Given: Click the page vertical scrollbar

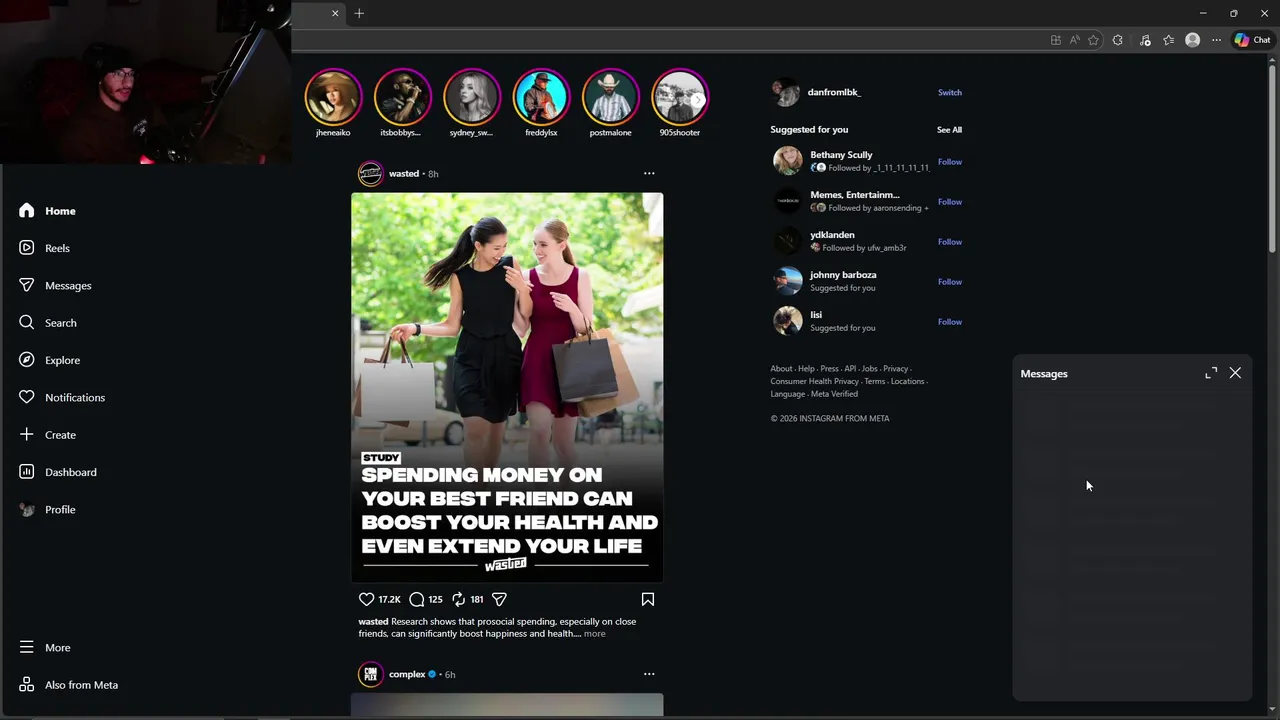Looking at the screenshot, I should tap(1272, 160).
